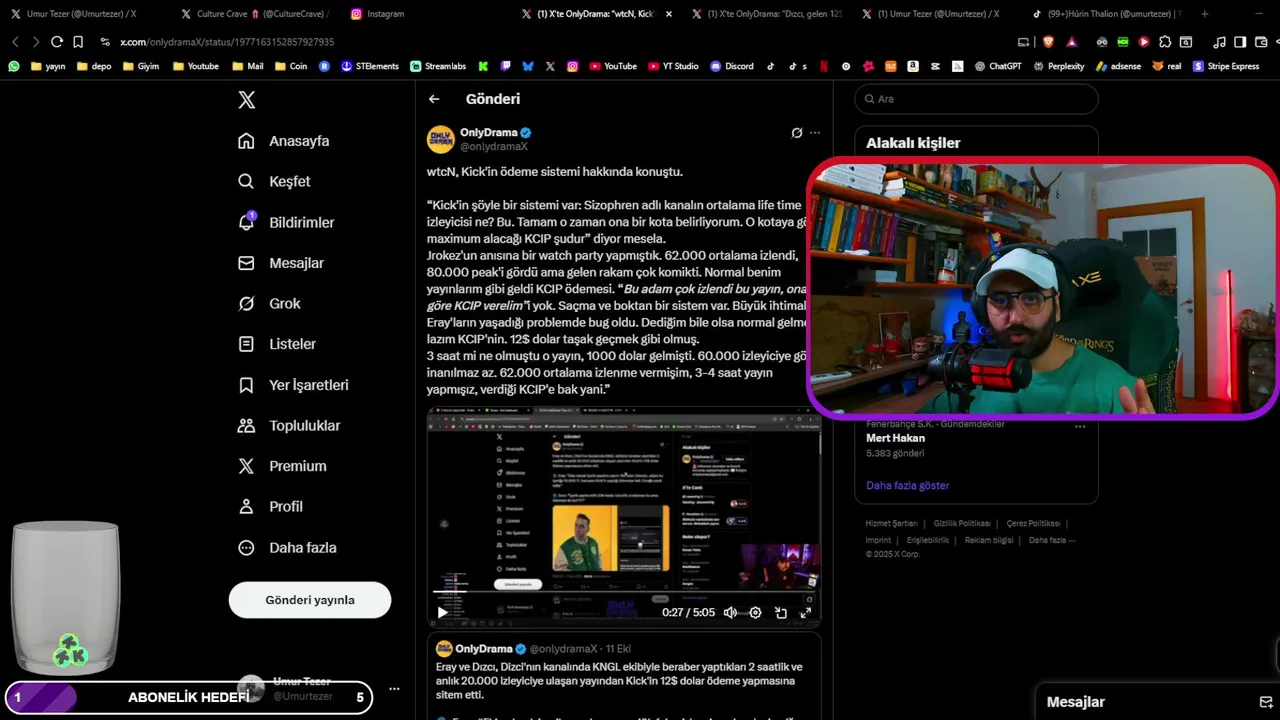
Task: Mute the video volume
Action: point(730,613)
